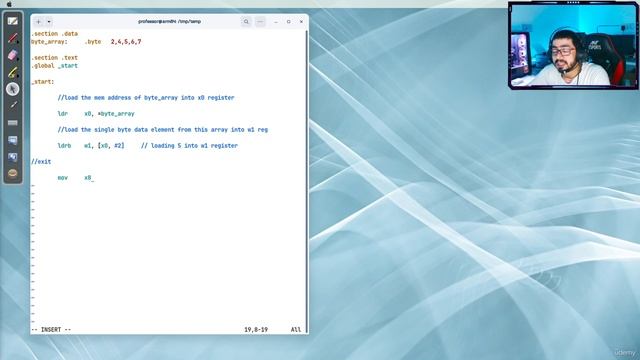The height and width of the screenshot is (360, 640).
Task: Click the 'ldrb w1, [x0, #2]' instruction
Action: click(91, 145)
